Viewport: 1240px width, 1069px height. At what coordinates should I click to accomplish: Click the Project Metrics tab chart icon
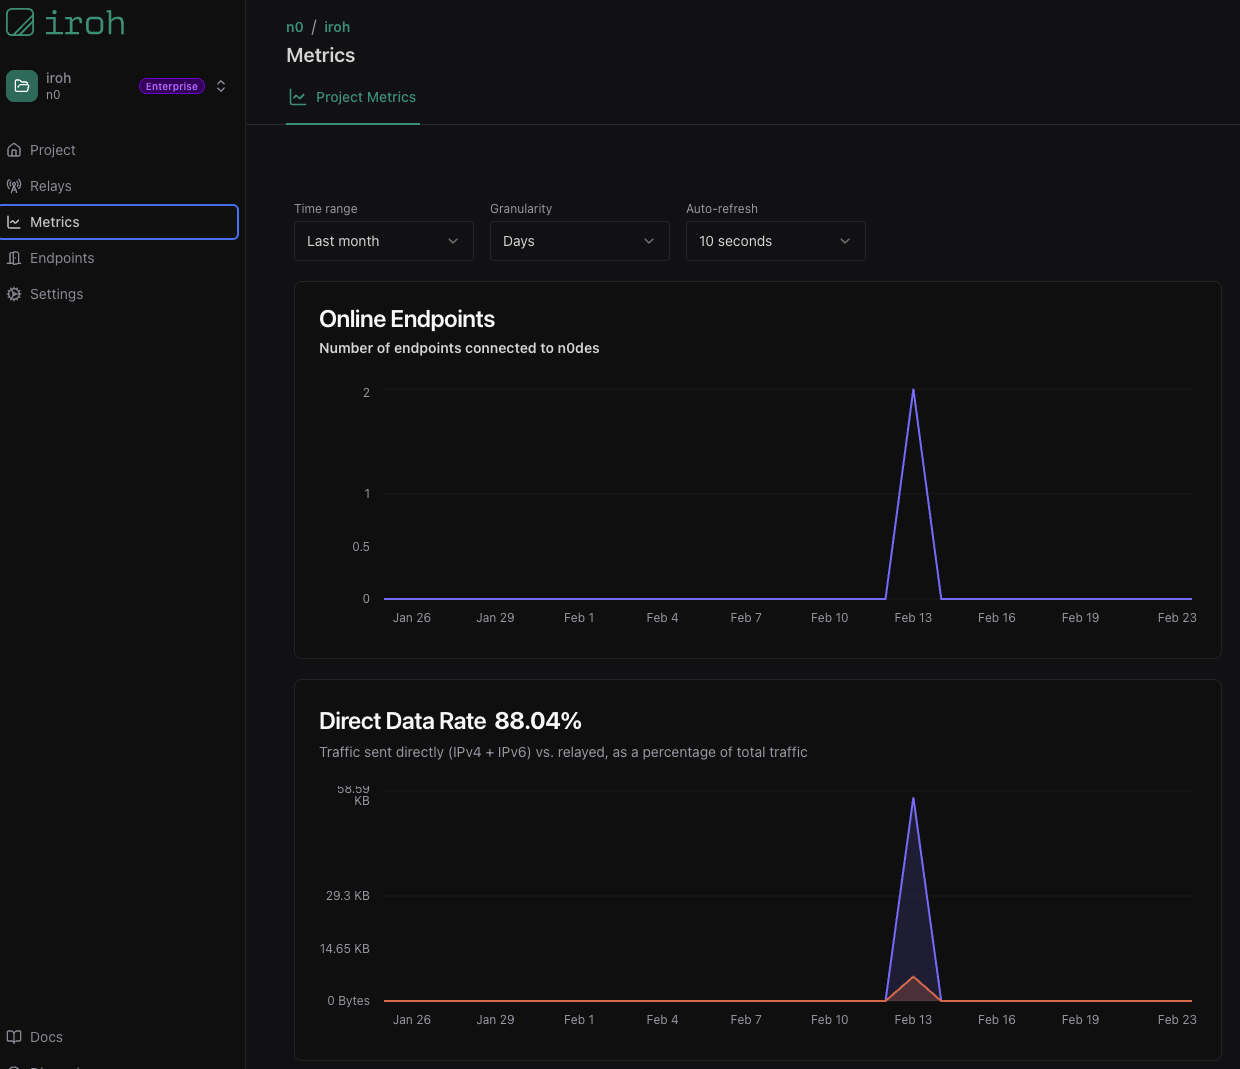coord(297,97)
